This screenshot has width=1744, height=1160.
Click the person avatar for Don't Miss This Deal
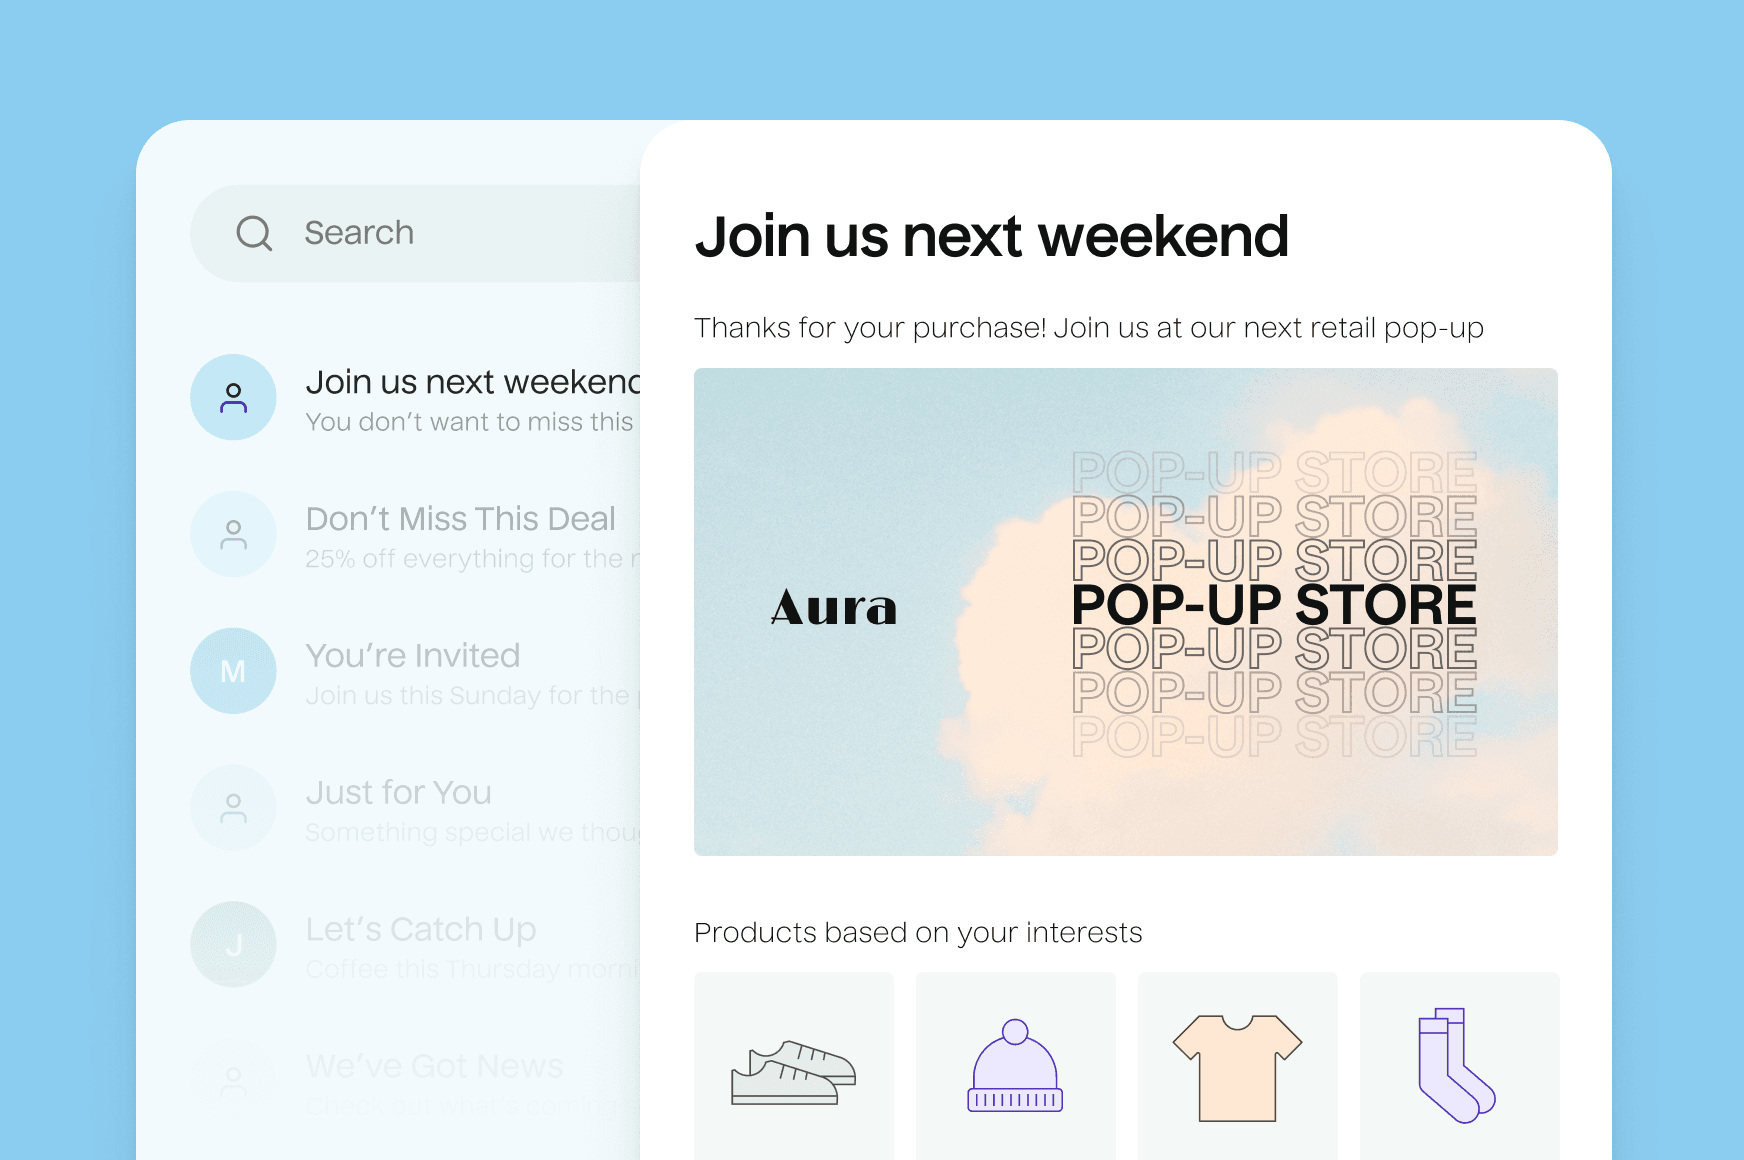pos(233,534)
